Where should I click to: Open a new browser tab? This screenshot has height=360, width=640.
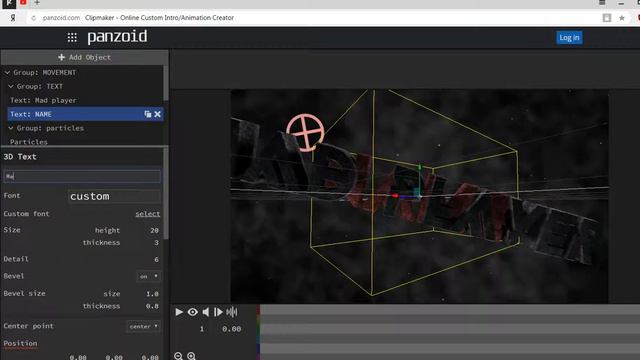click(37, 3)
